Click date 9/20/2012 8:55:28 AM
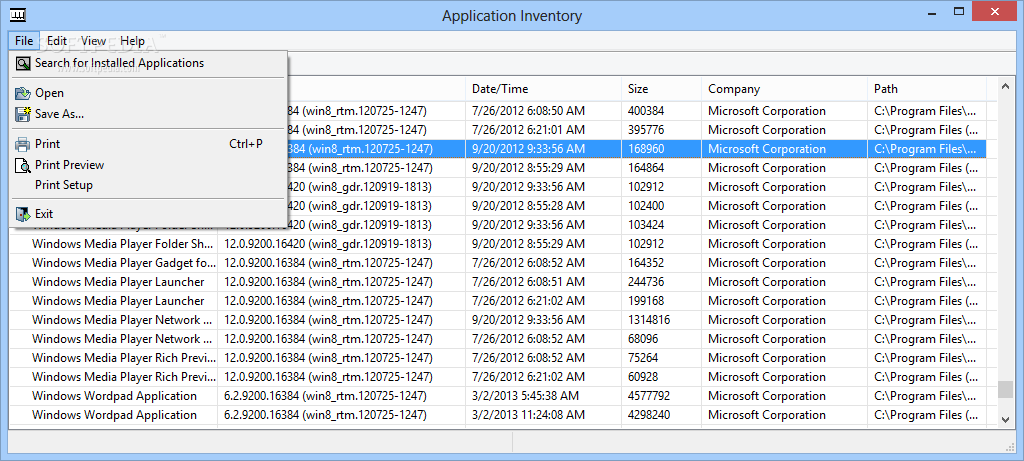Image resolution: width=1024 pixels, height=461 pixels. (528, 206)
